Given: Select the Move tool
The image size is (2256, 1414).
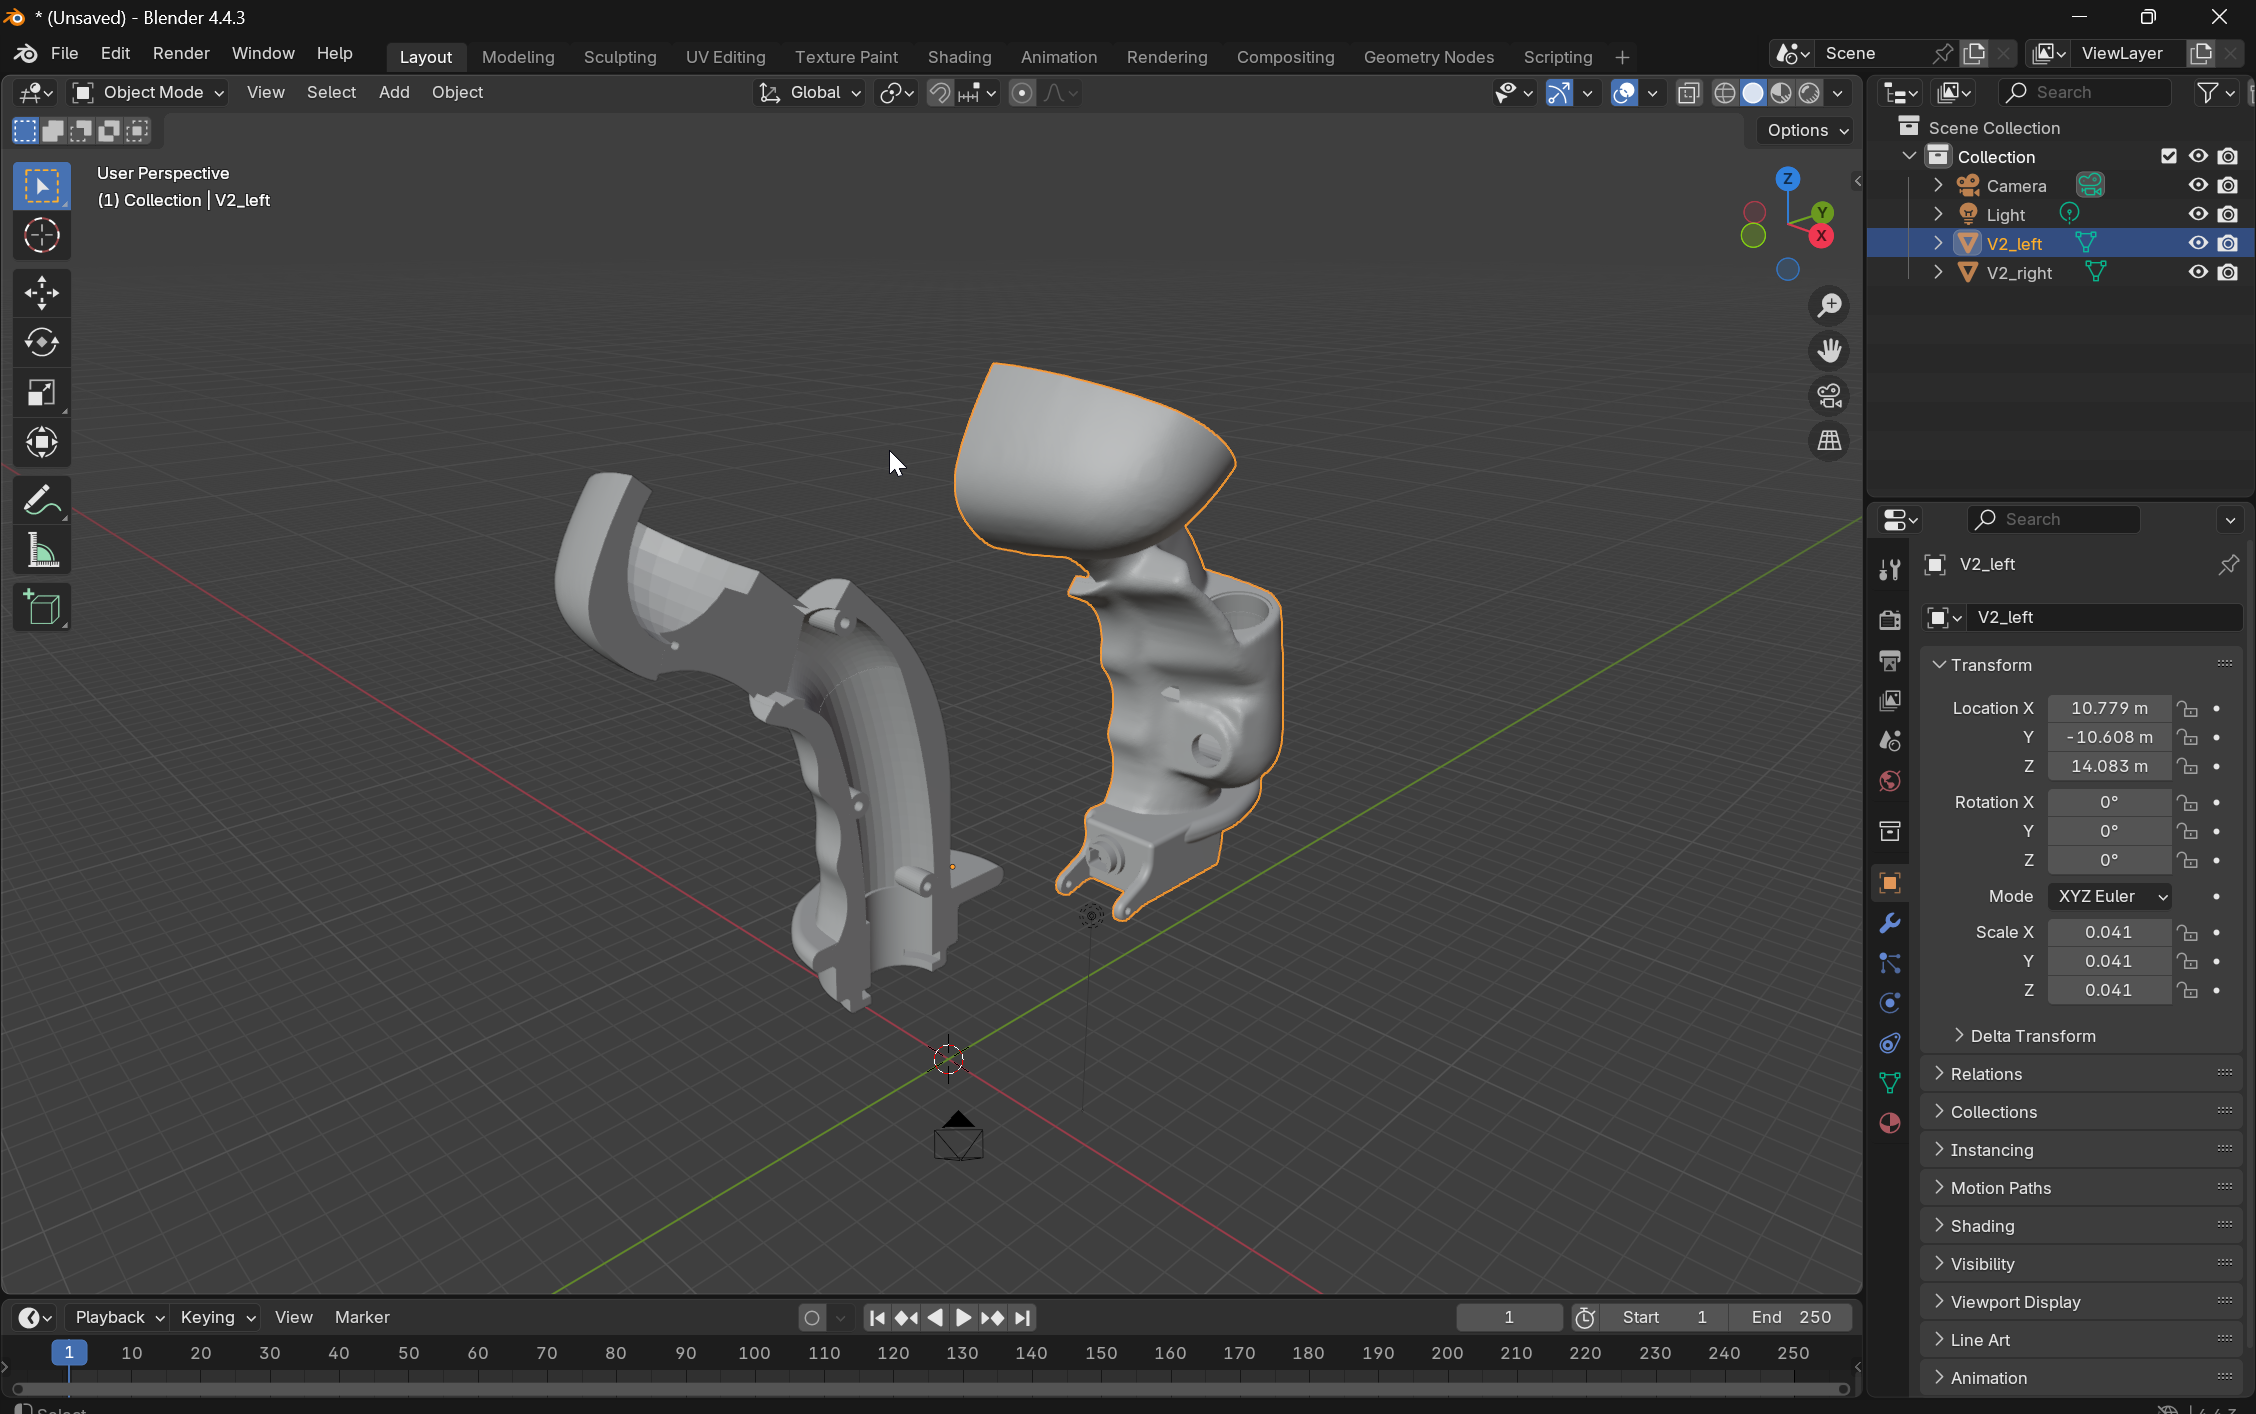Looking at the screenshot, I should click(x=41, y=293).
